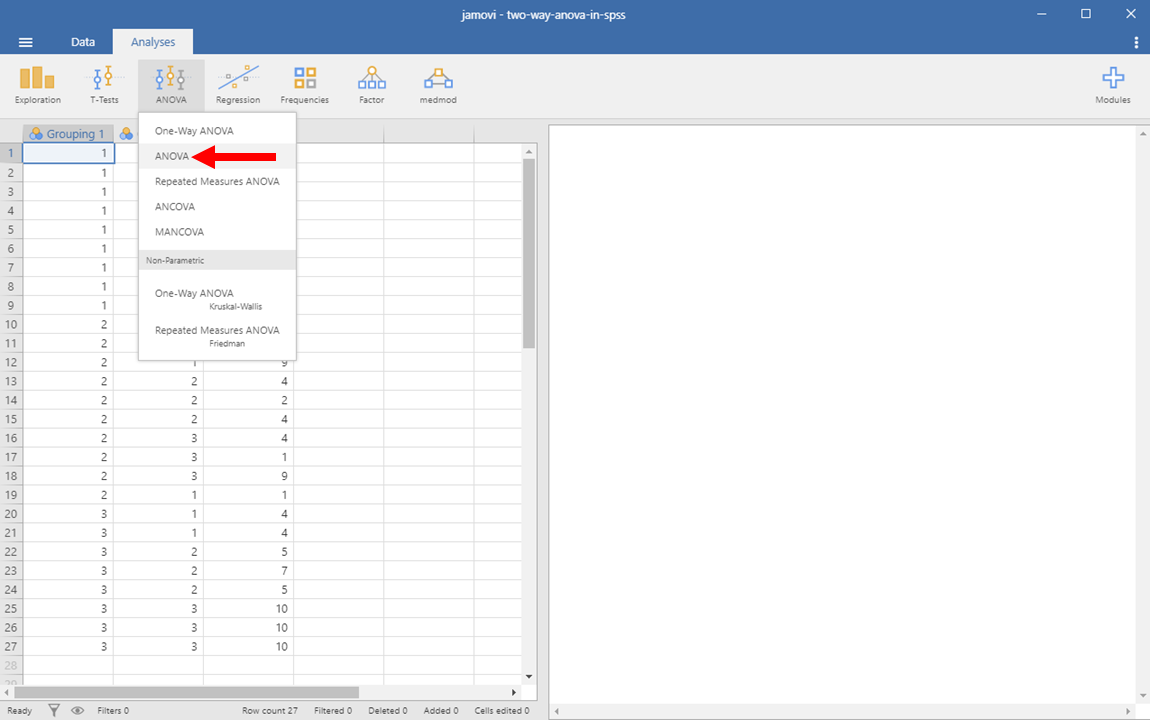Select ANCOVA from the menu
1150x720 pixels.
point(175,206)
